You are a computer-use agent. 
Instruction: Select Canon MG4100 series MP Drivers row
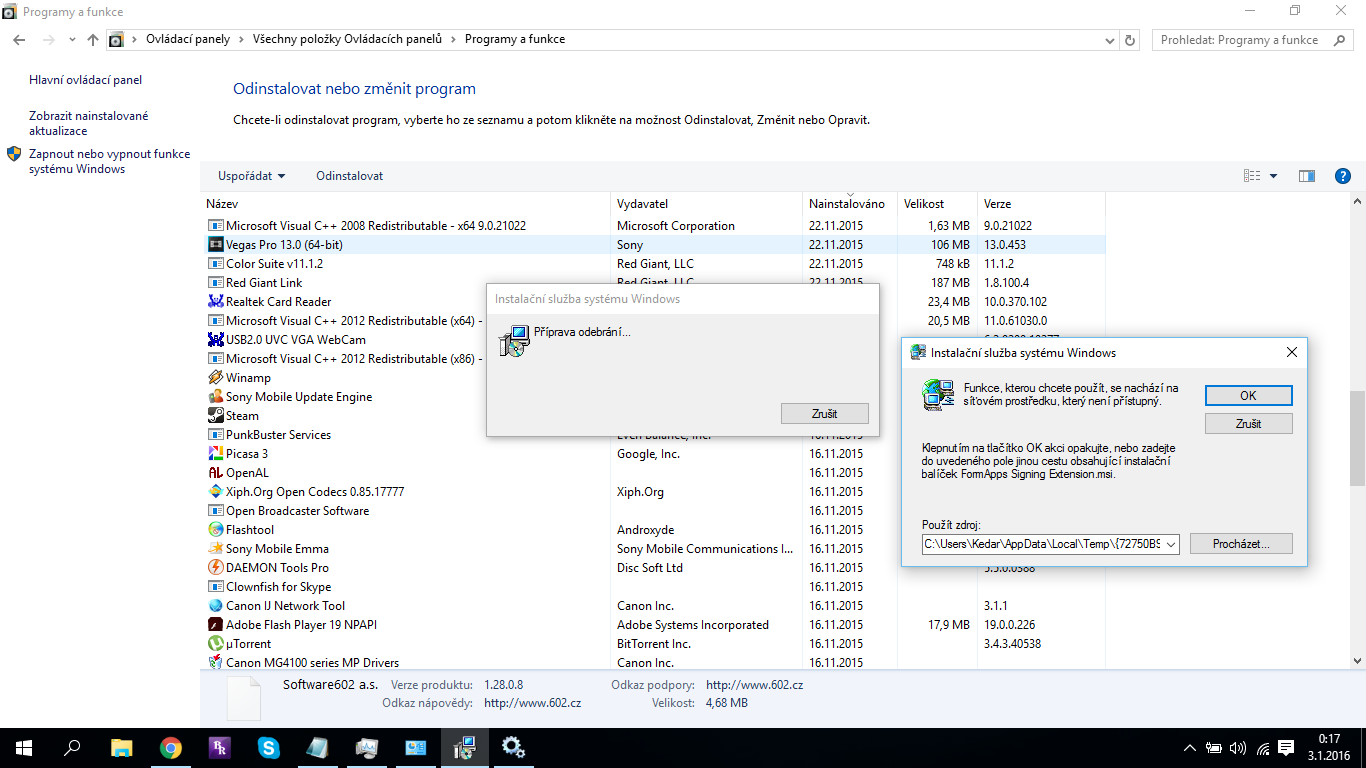pos(655,663)
